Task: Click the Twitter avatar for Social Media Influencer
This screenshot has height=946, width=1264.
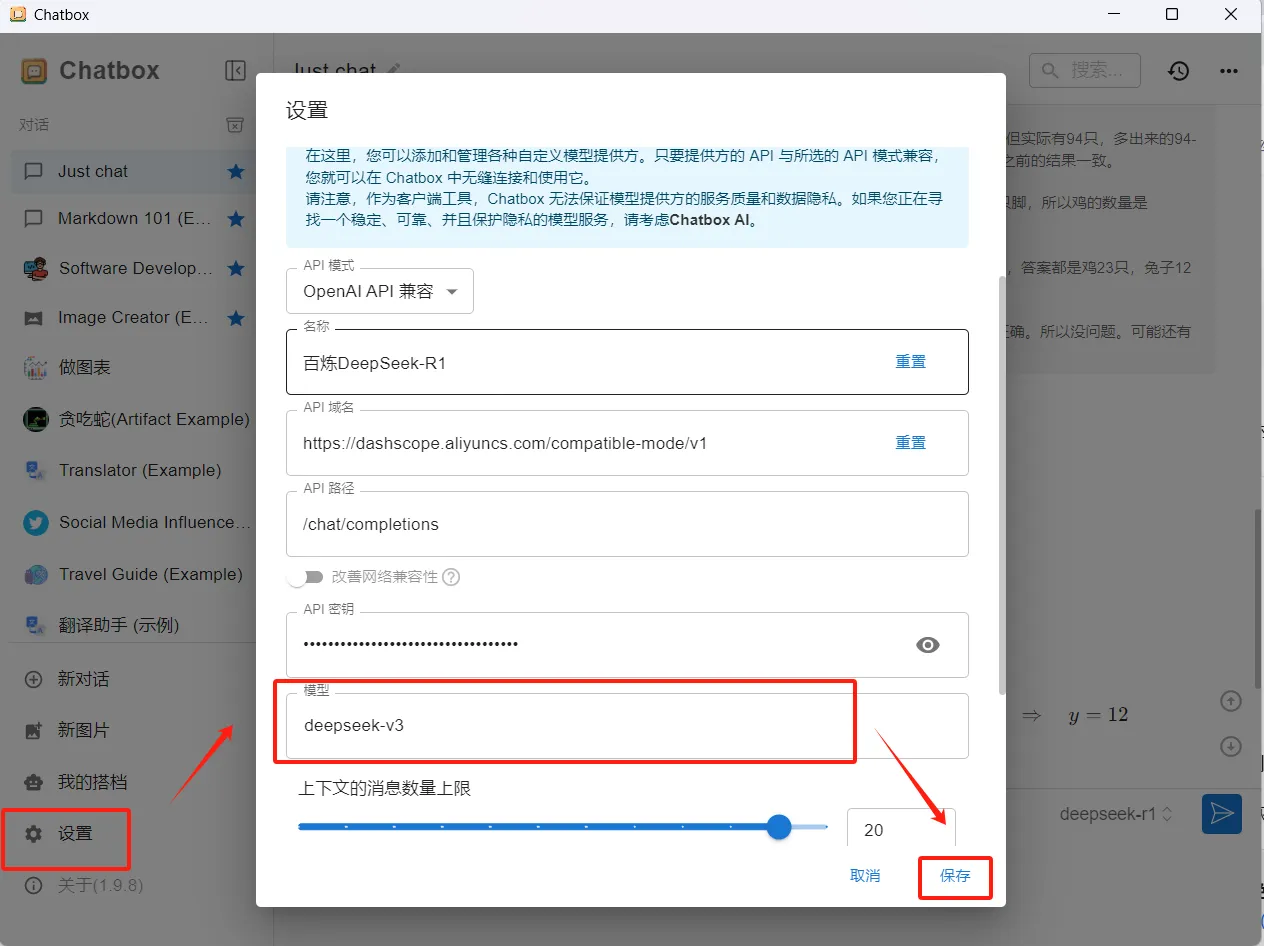Action: [35, 522]
